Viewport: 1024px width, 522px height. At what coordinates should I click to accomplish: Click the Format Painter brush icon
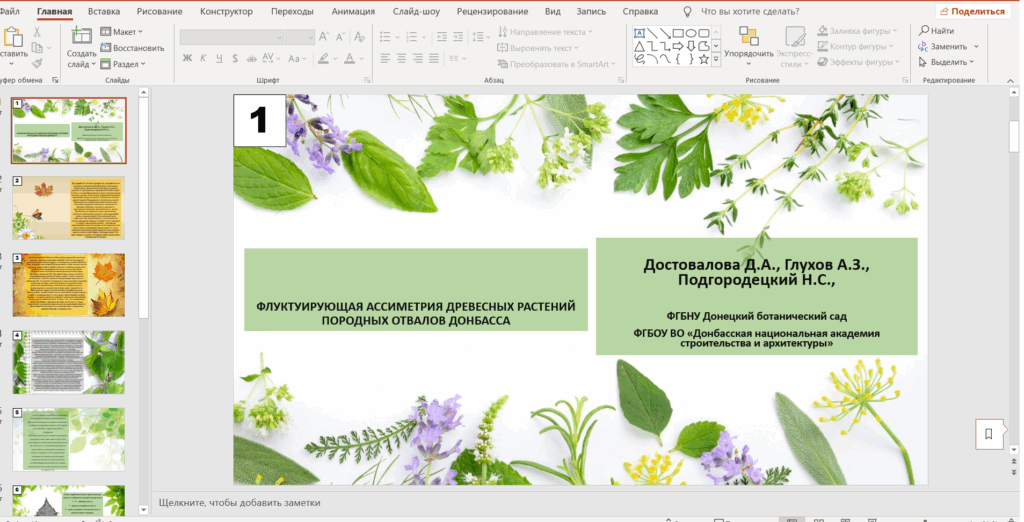37,63
